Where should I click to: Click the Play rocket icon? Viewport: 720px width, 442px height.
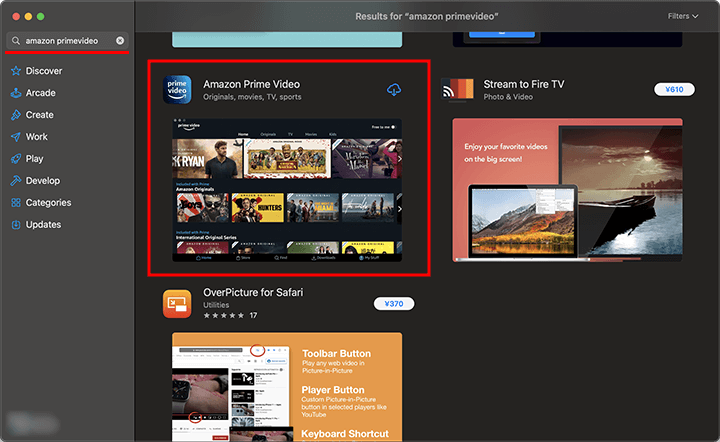pyautogui.click(x=16, y=159)
